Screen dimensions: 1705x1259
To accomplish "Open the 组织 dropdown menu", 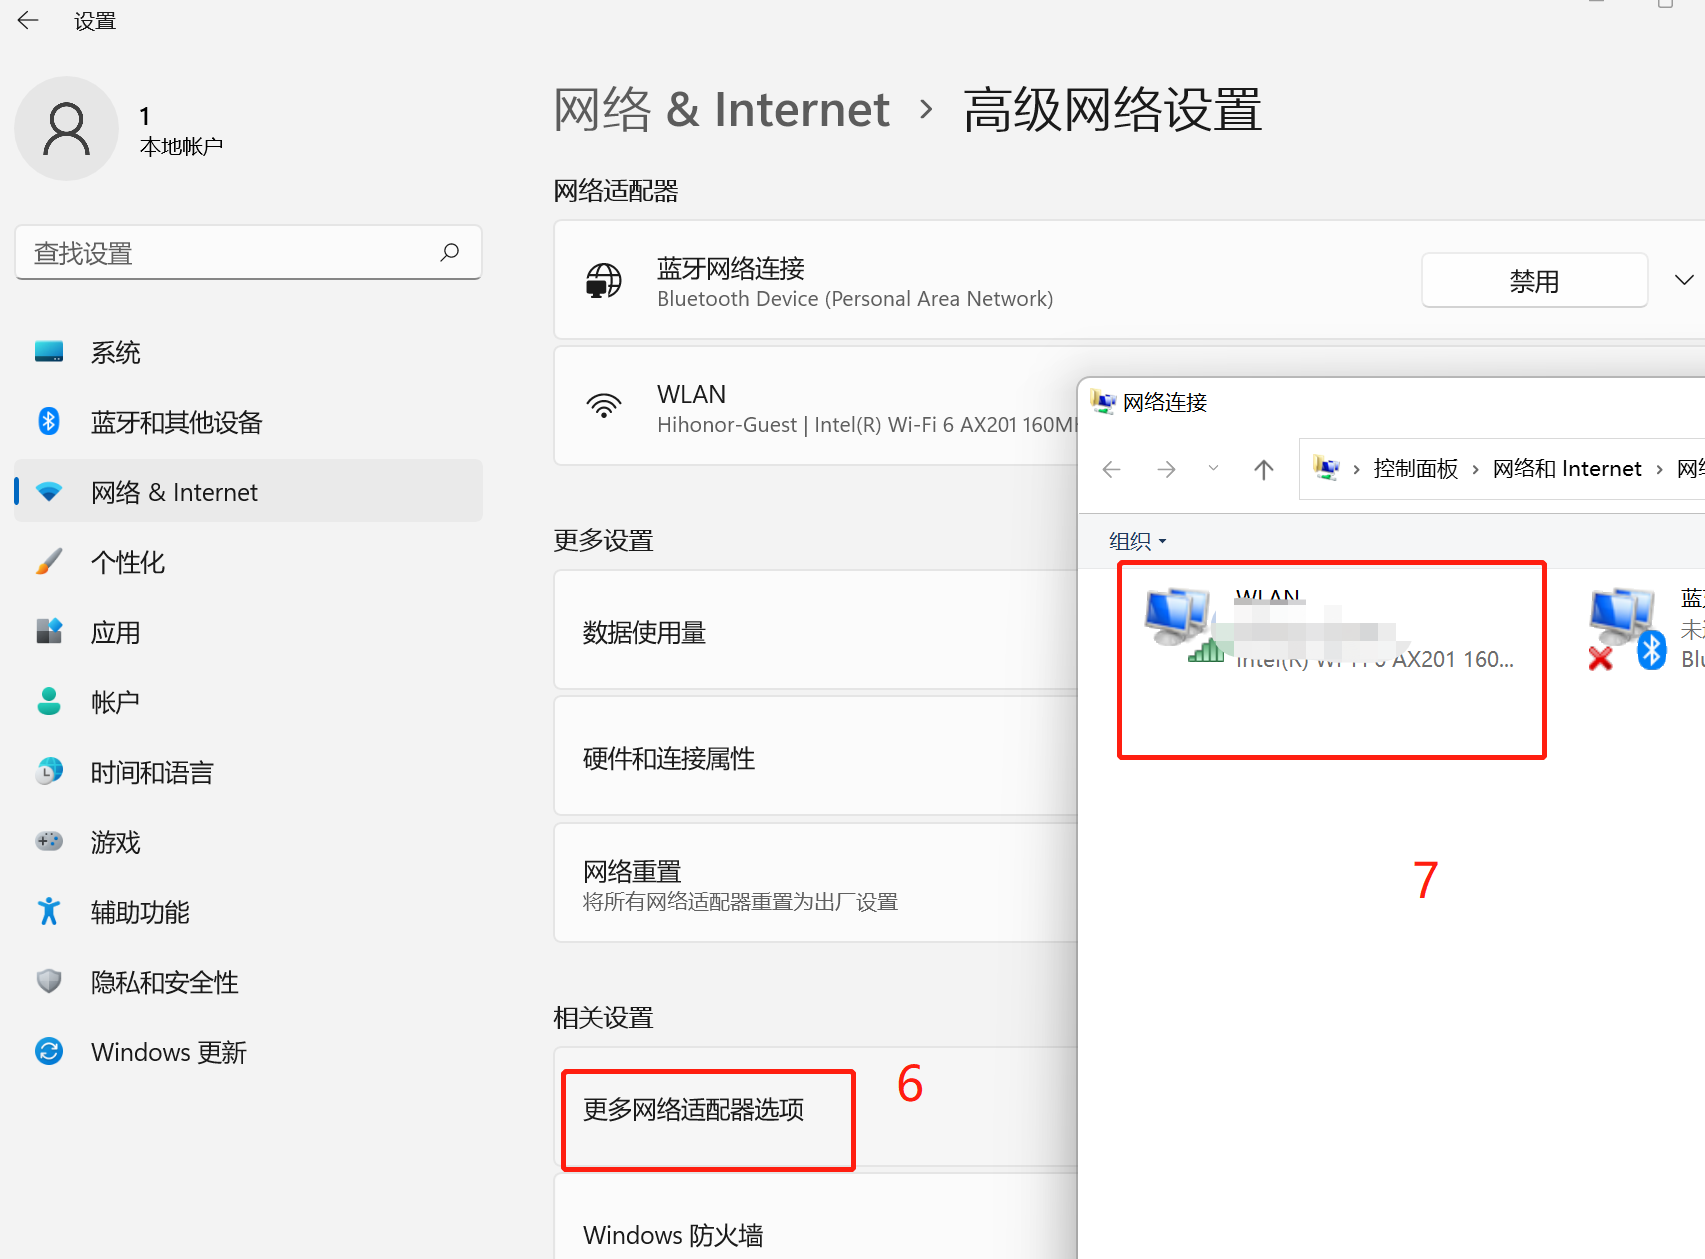I will [1137, 541].
